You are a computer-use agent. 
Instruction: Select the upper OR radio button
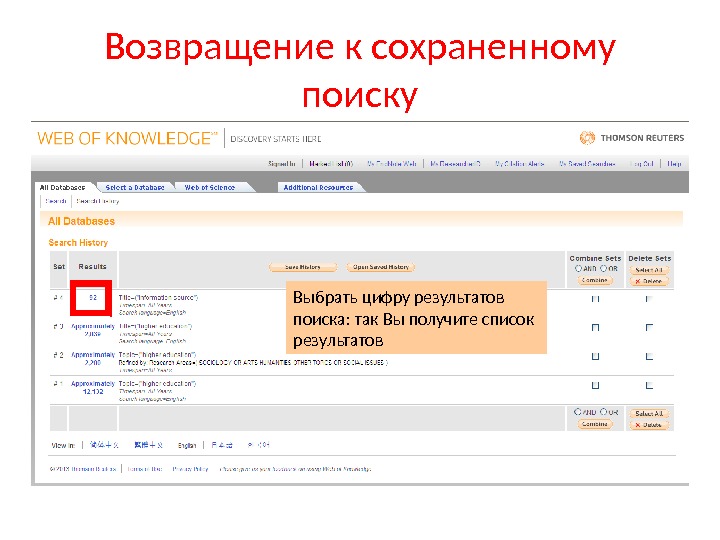pos(603,268)
